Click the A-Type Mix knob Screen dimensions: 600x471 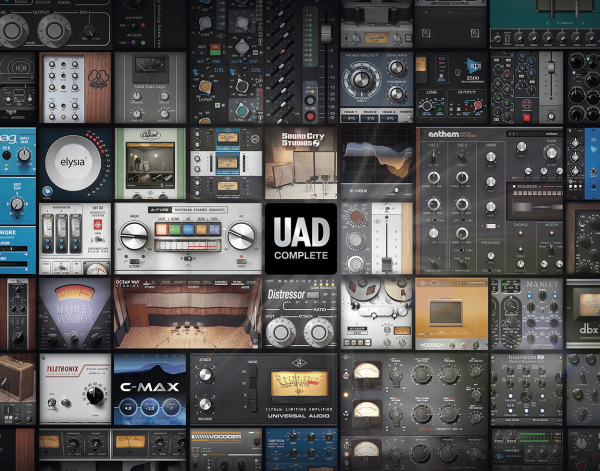241,236
